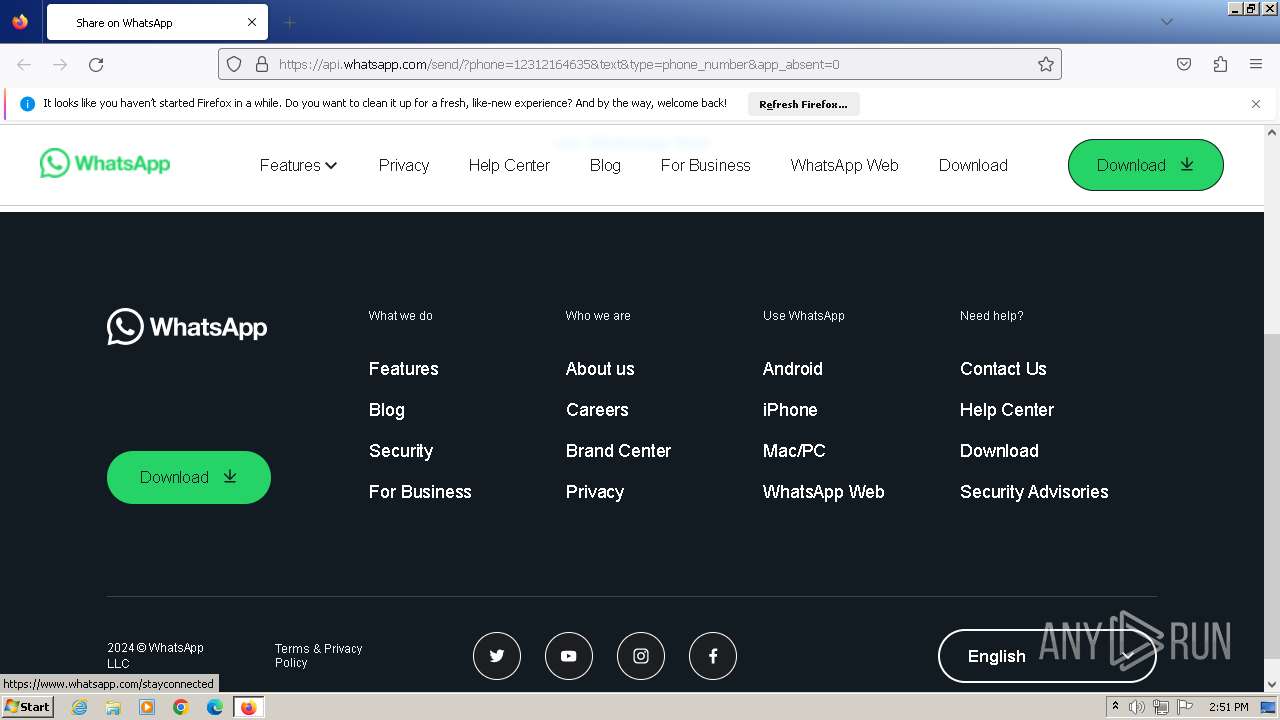
Task: Open a new browser tab
Action: (289, 22)
